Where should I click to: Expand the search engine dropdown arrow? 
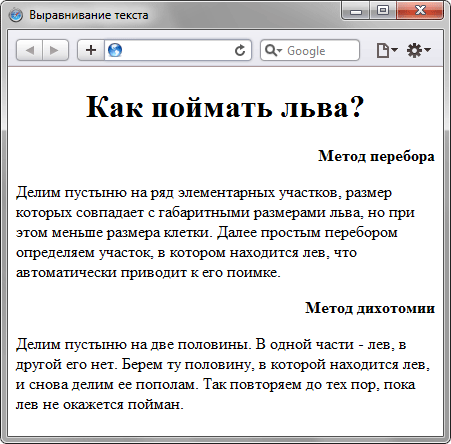[x=279, y=50]
